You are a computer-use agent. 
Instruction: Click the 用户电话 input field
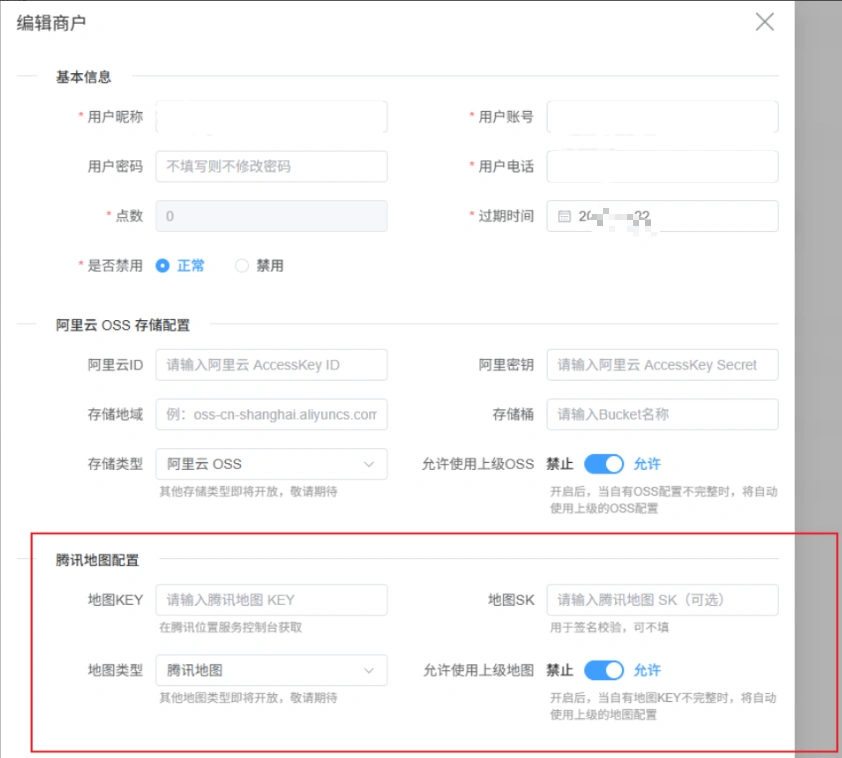662,166
